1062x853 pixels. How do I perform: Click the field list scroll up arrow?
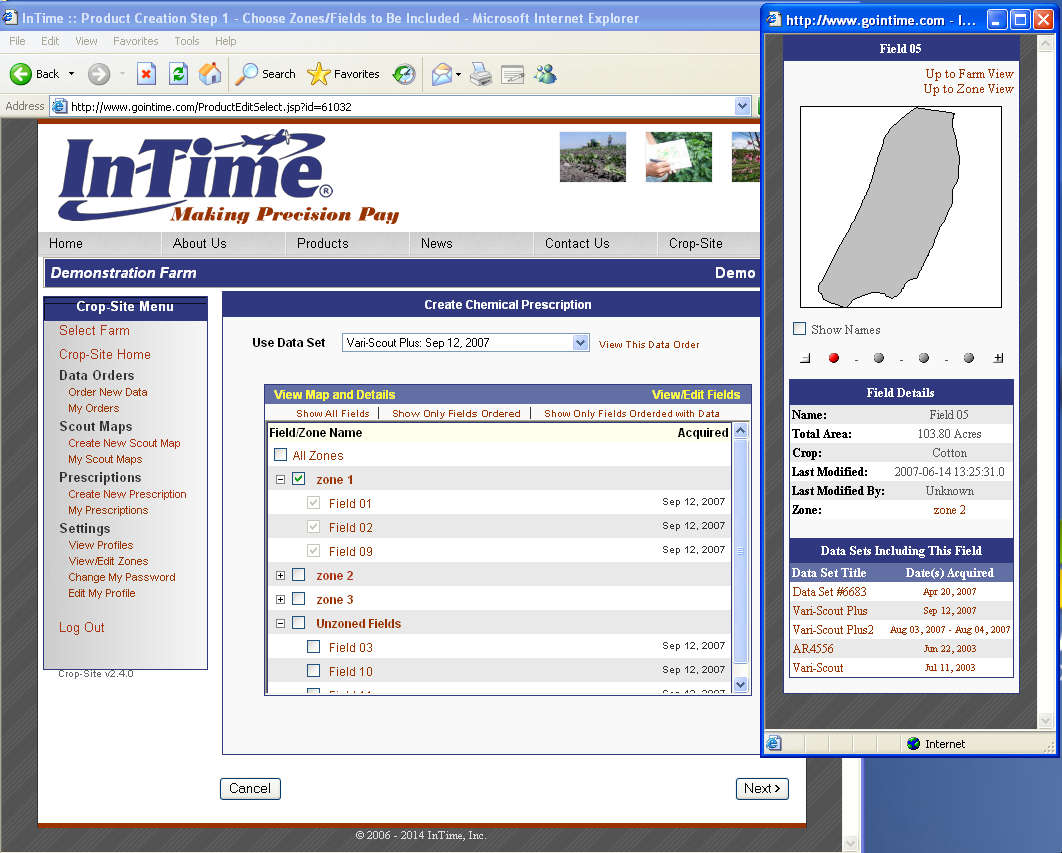tap(740, 431)
